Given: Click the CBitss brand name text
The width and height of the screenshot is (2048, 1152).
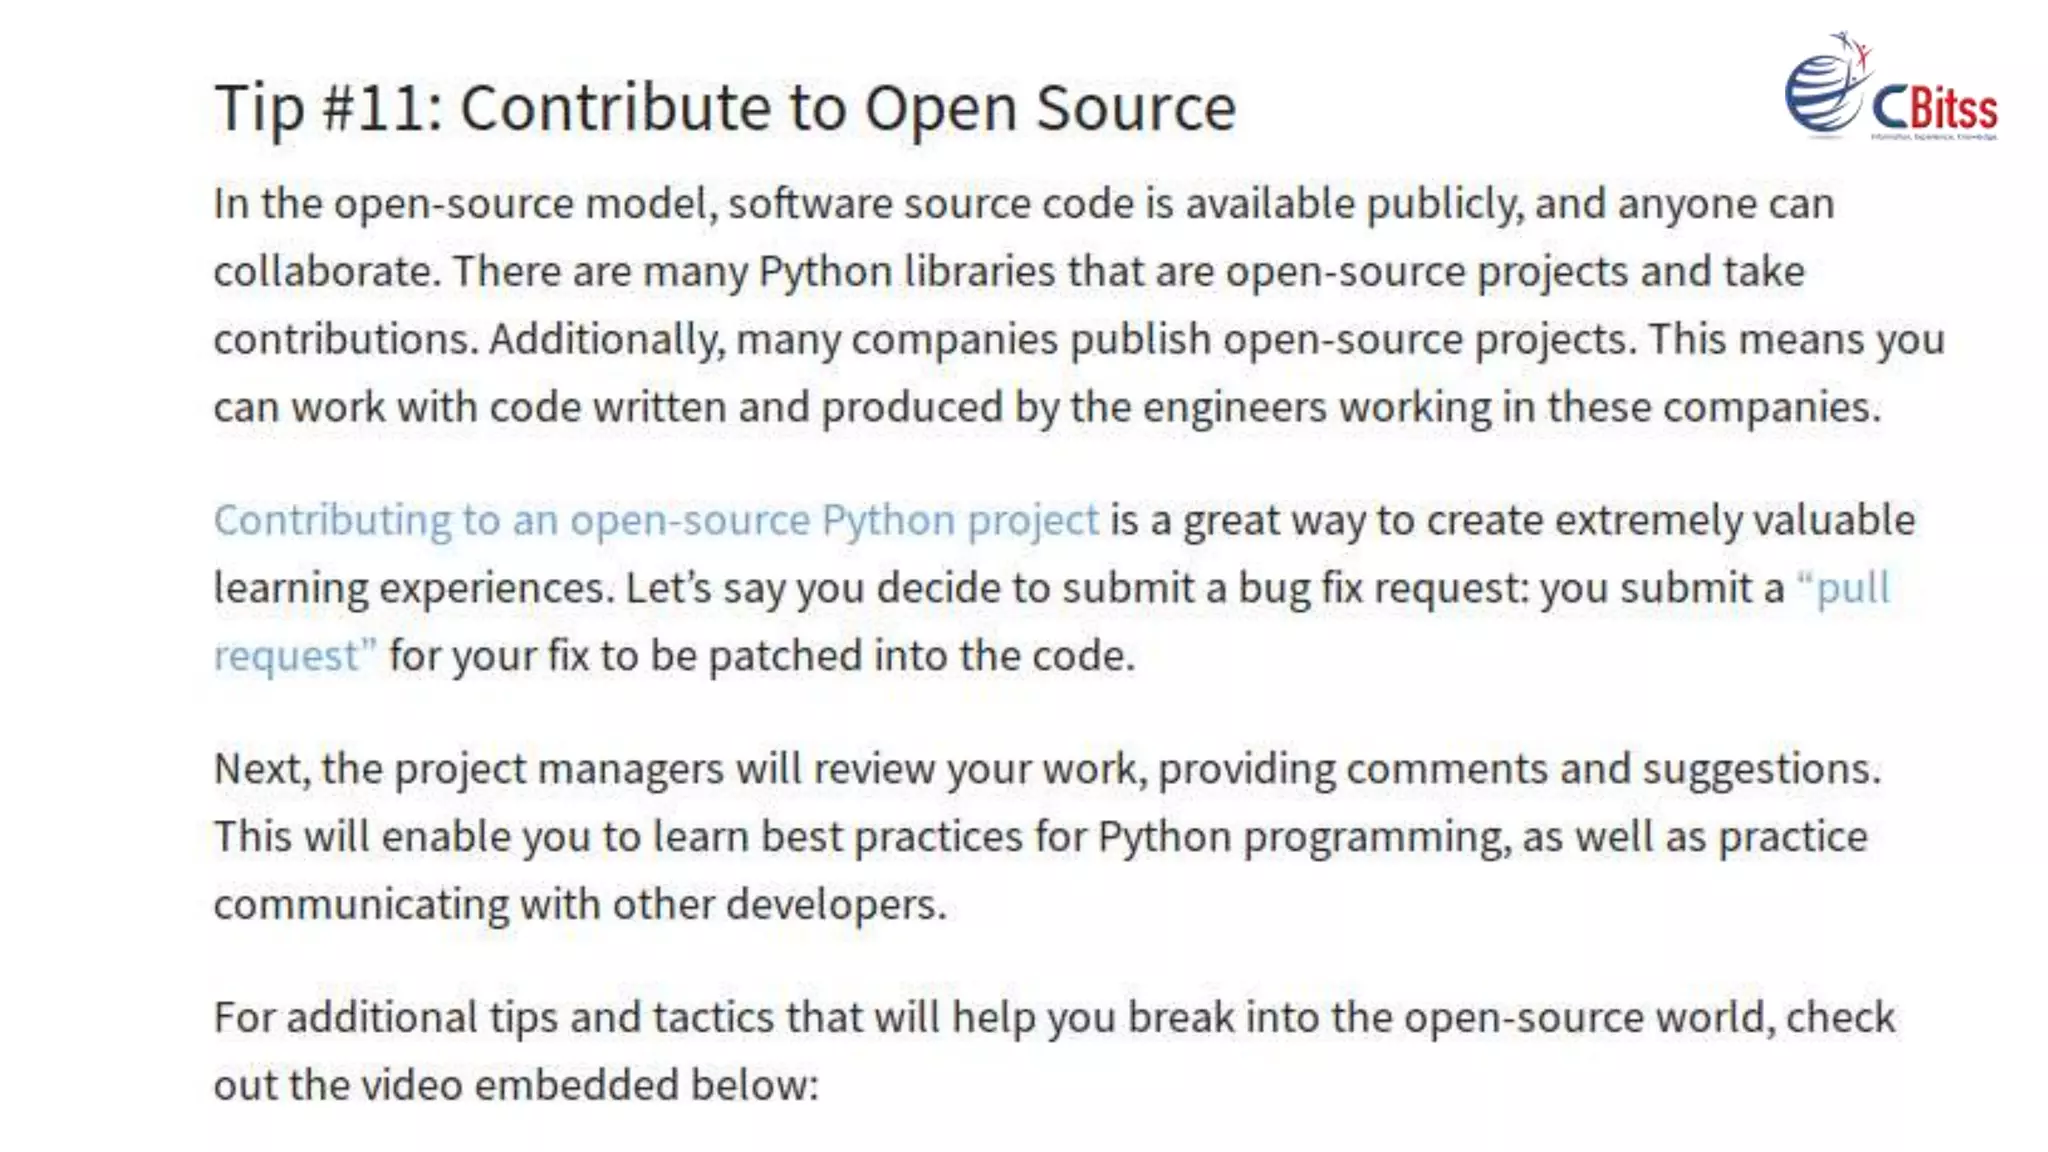Looking at the screenshot, I should tap(1934, 108).
